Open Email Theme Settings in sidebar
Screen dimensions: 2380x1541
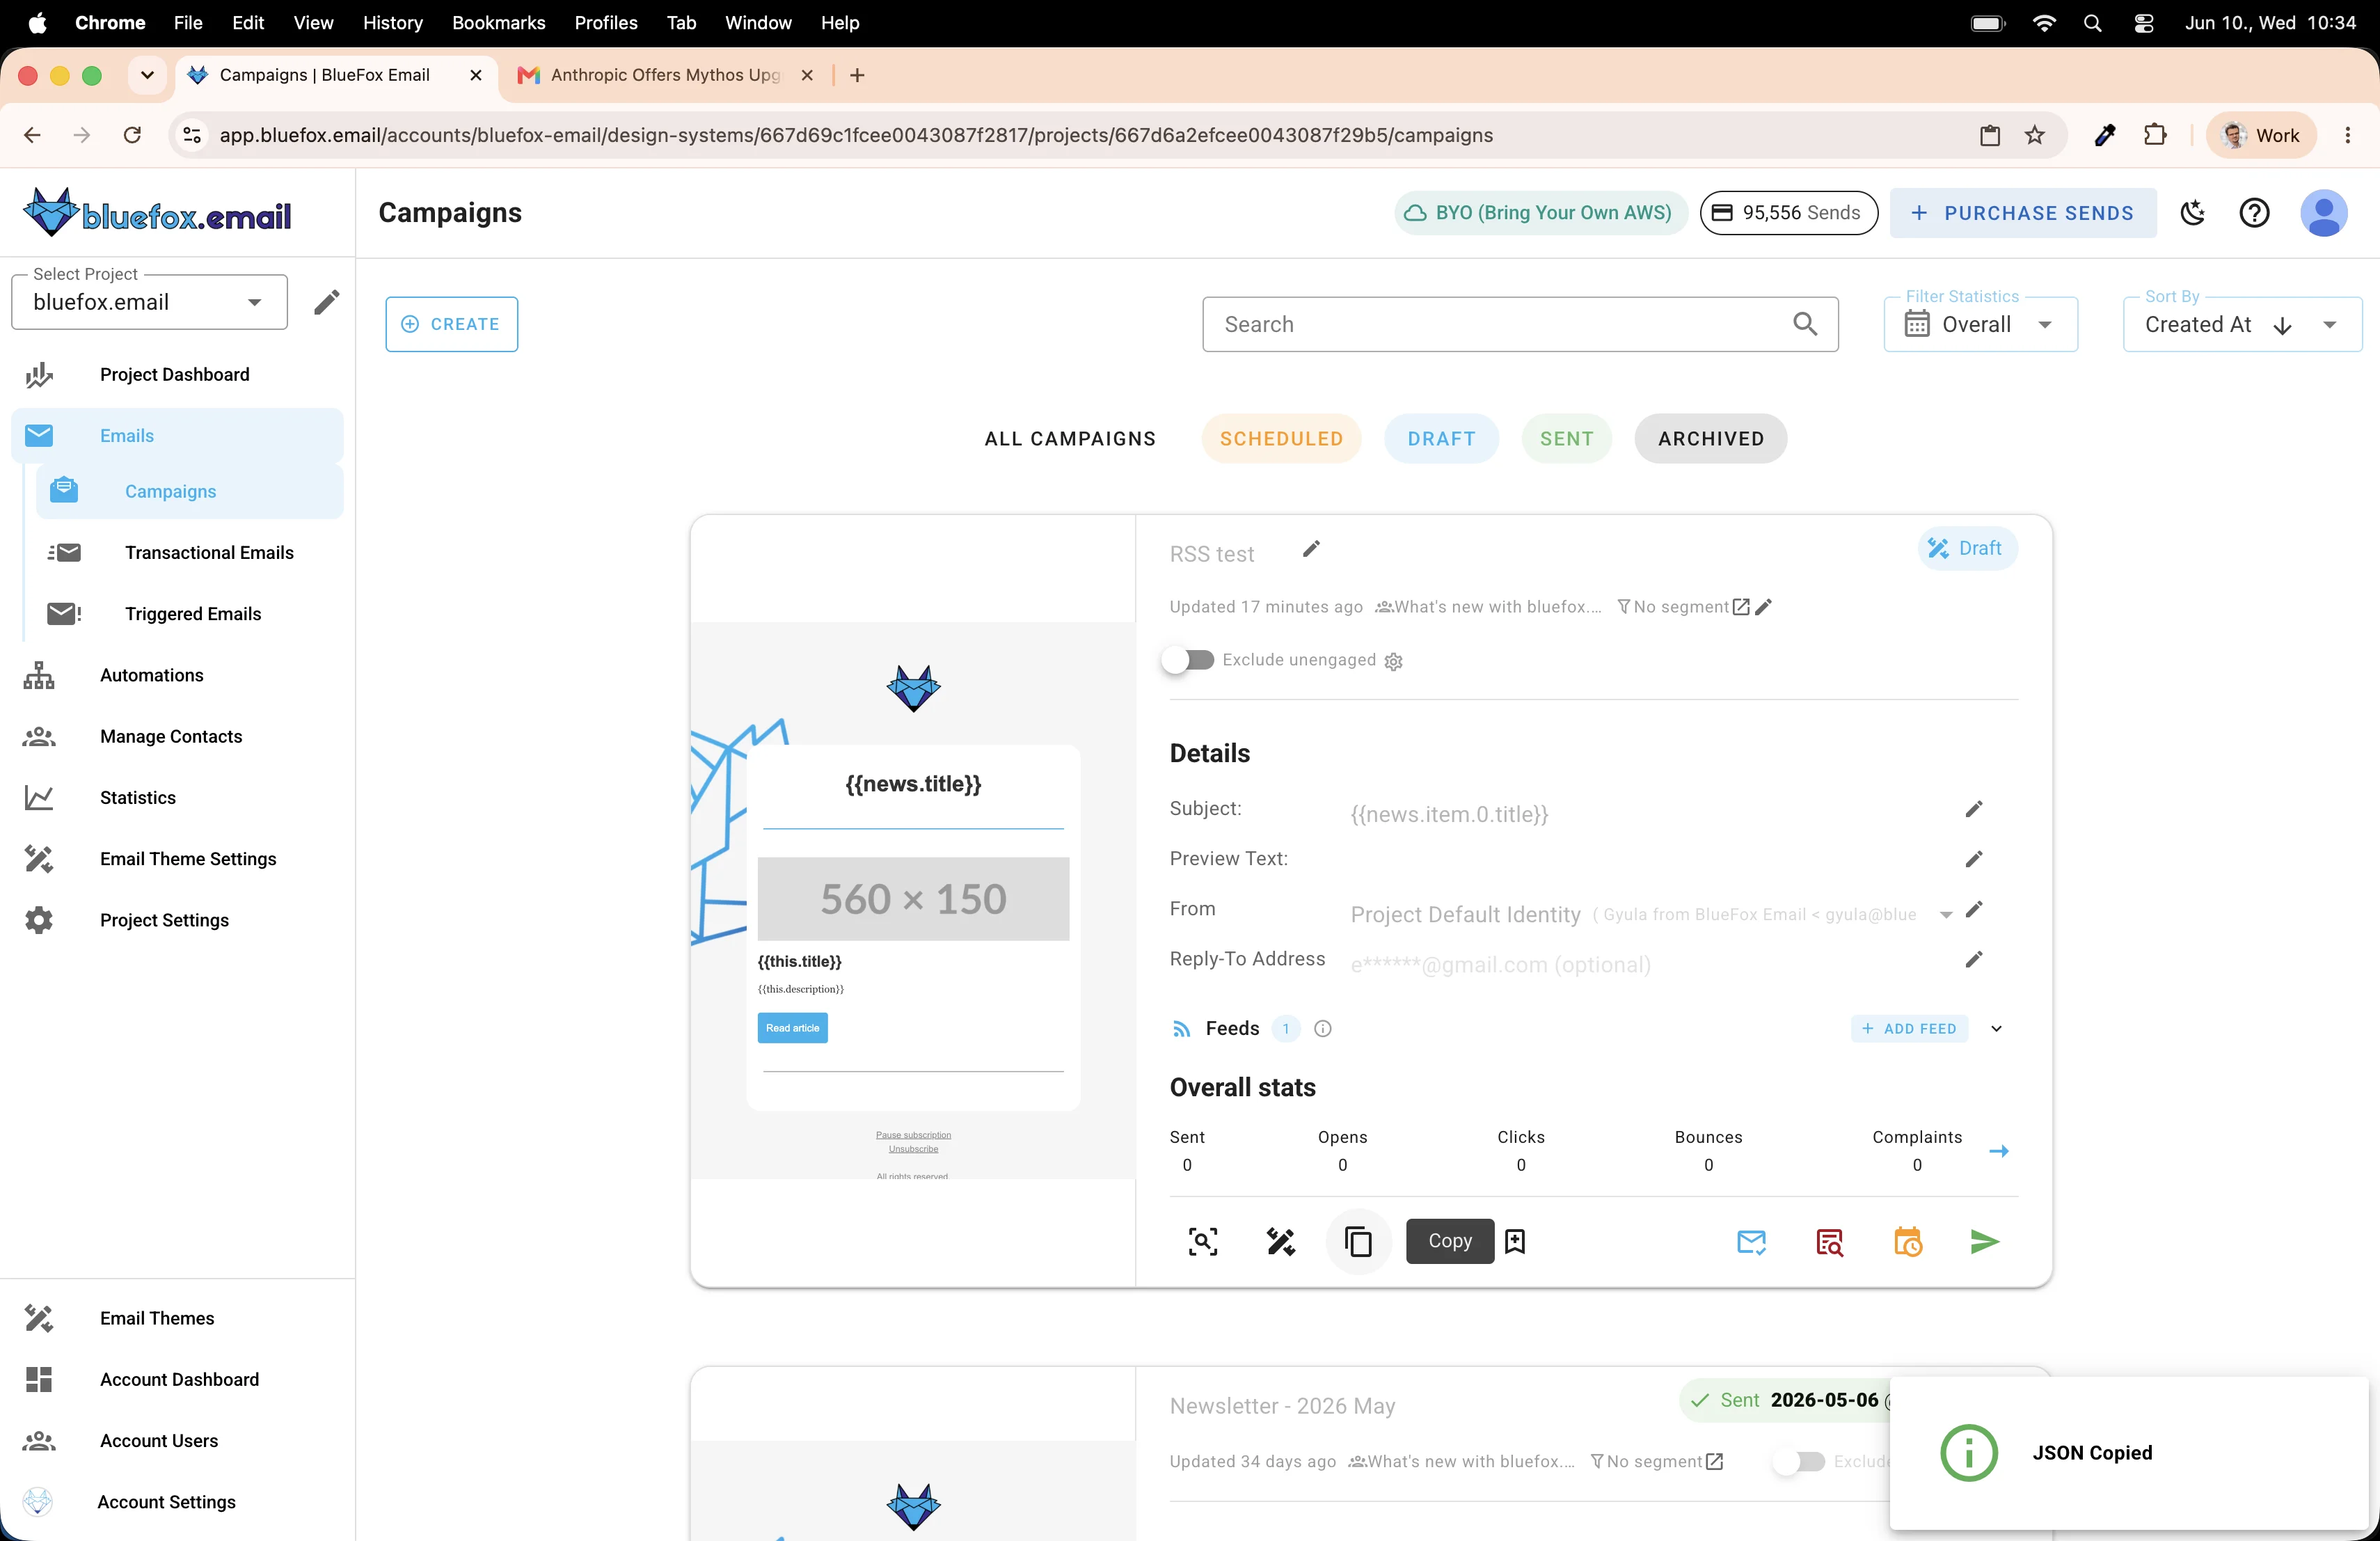click(177, 859)
